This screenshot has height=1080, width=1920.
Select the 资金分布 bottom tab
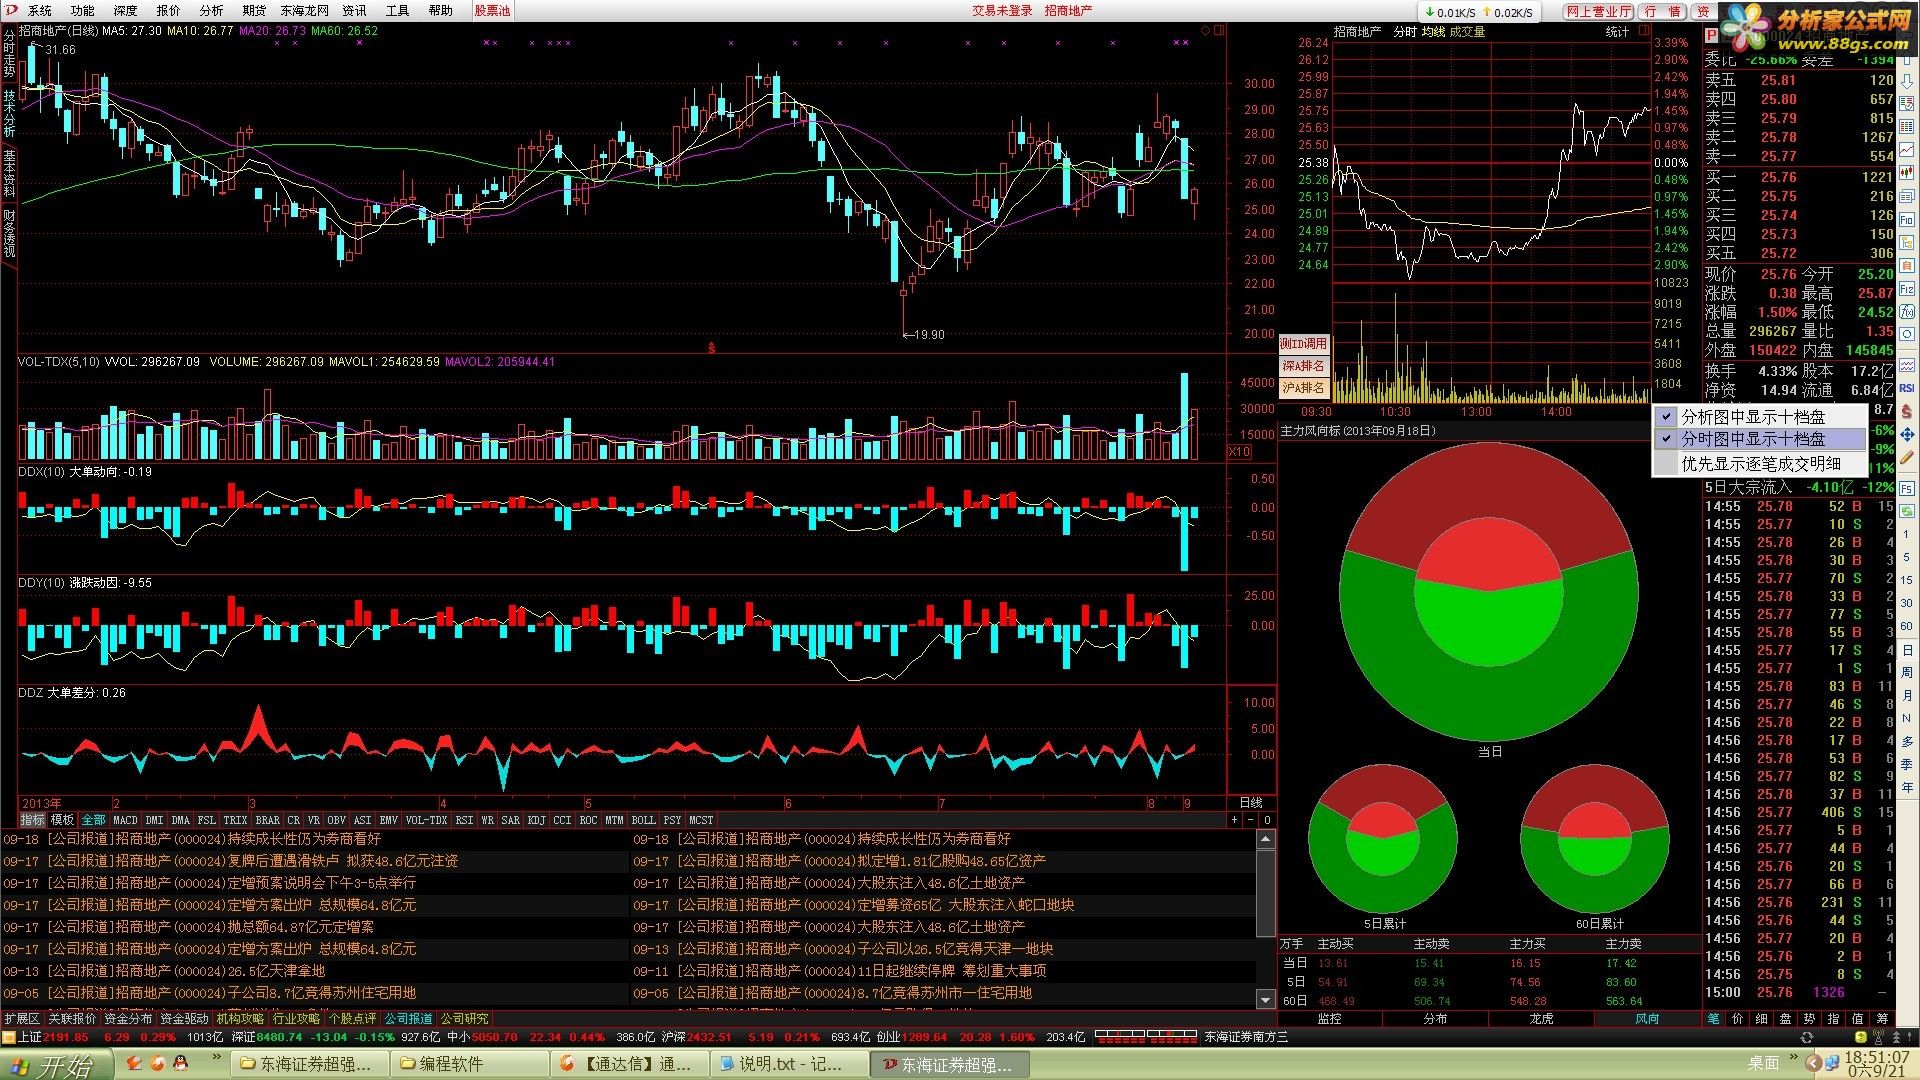(x=128, y=1018)
